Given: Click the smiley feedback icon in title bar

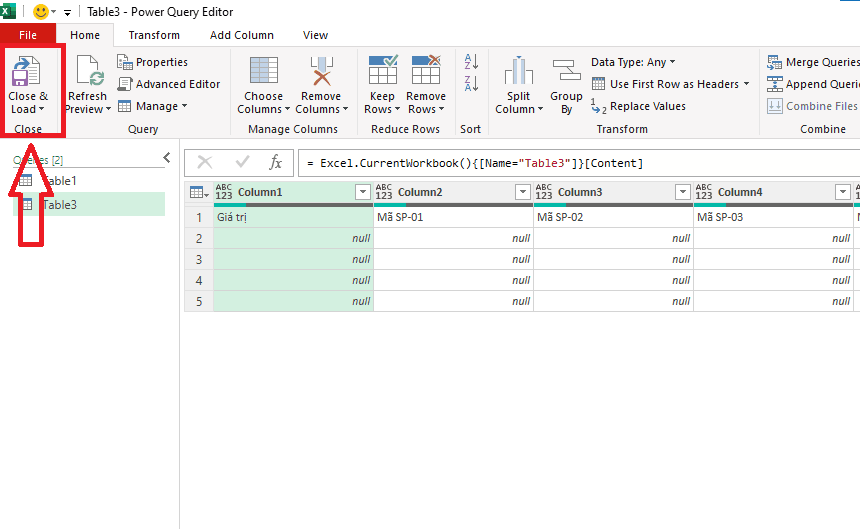Looking at the screenshot, I should [41, 12].
